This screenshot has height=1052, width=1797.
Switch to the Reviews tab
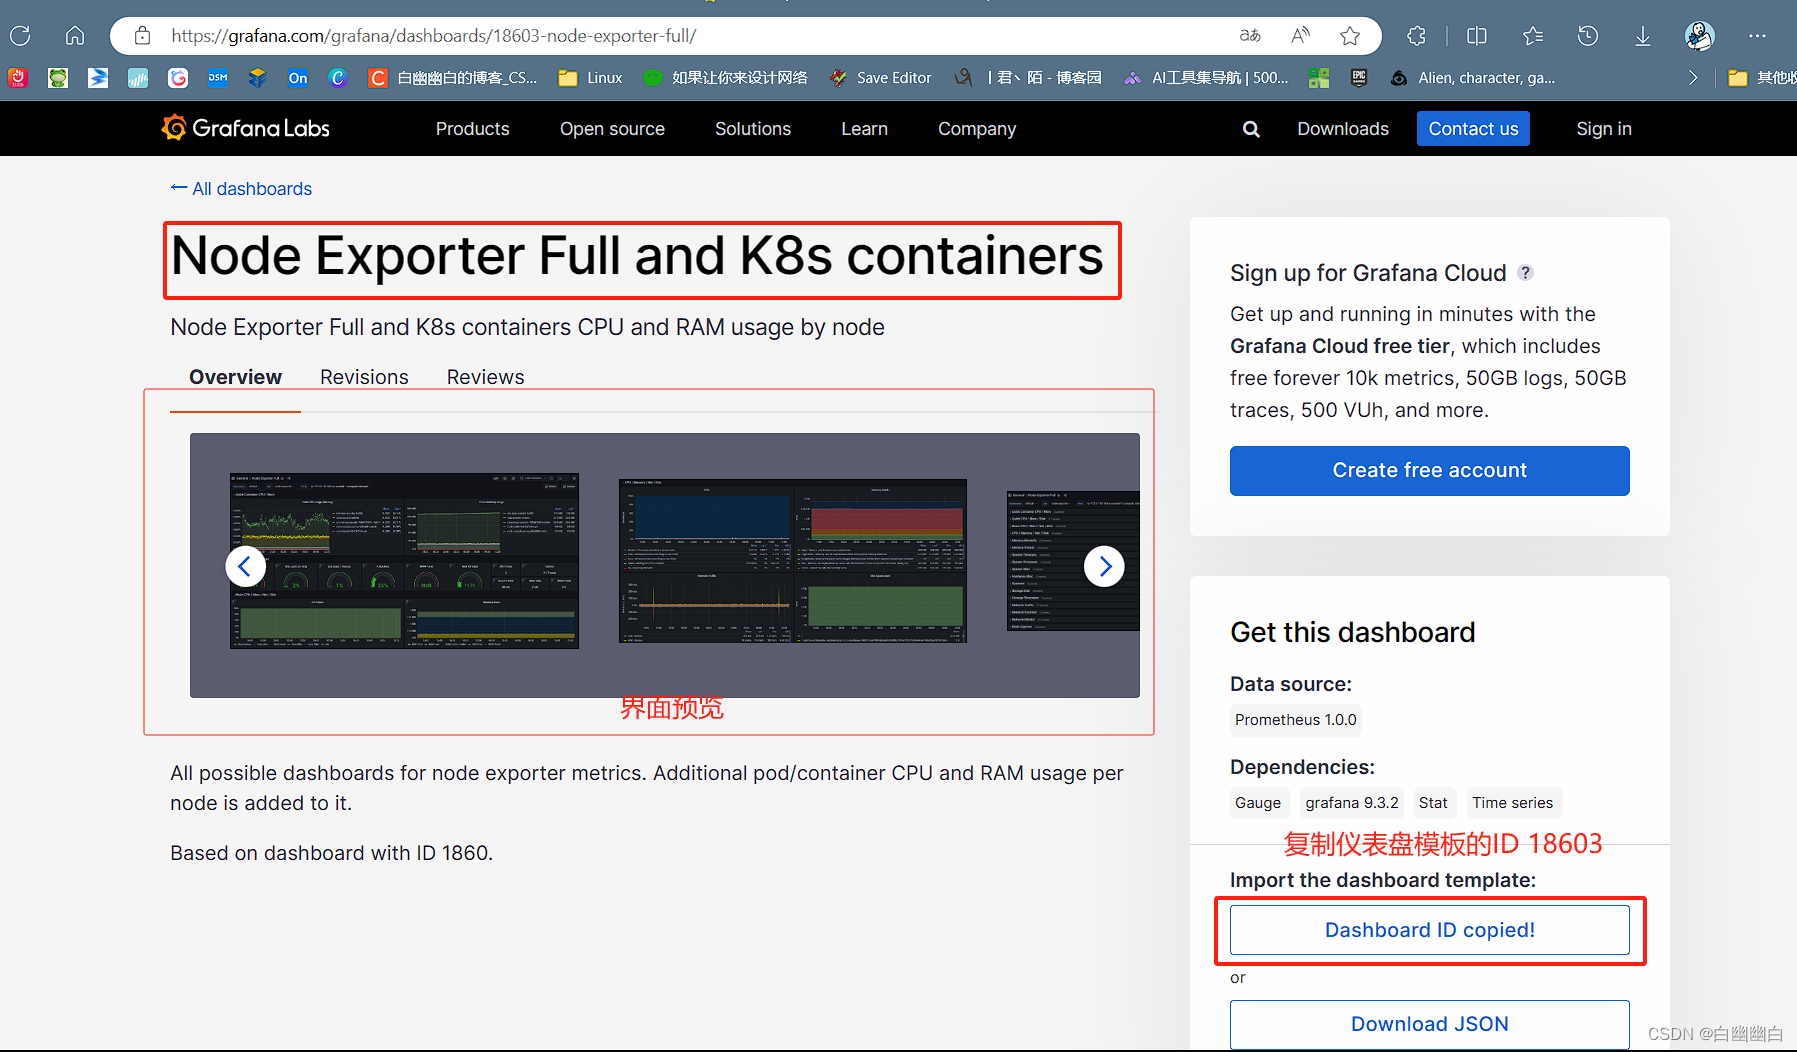pyautogui.click(x=485, y=377)
